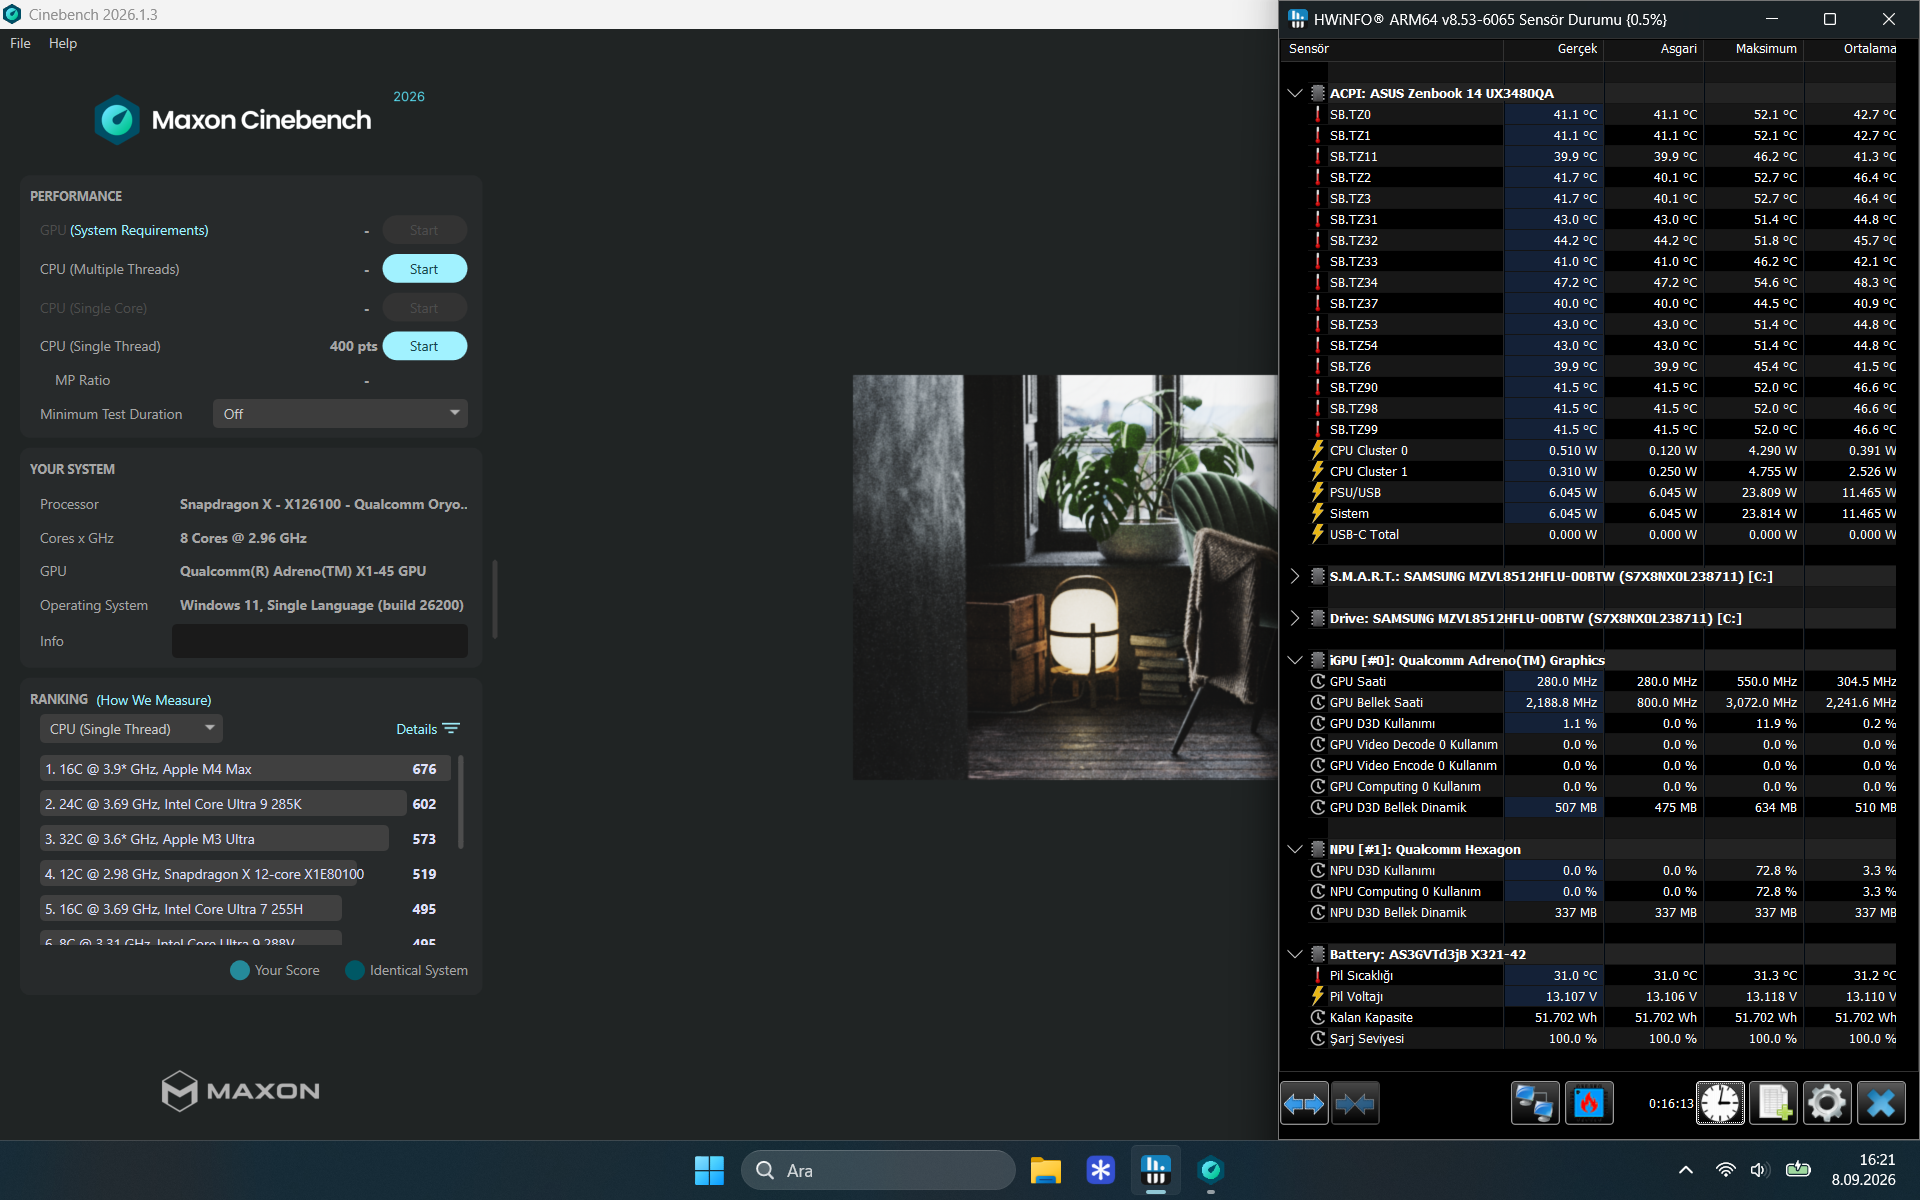Click HWiNFO expand-columns blue arrows icon
The width and height of the screenshot is (1920, 1200).
click(1304, 1103)
